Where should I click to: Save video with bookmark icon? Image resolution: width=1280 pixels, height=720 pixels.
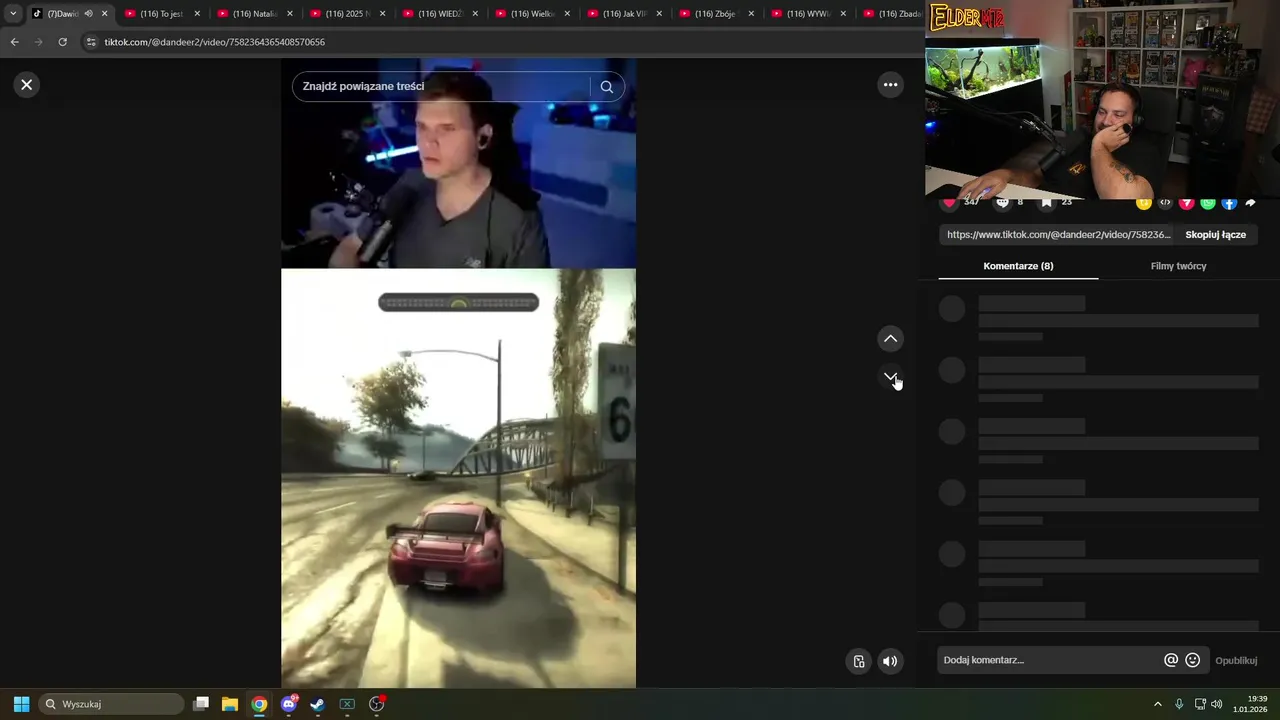pos(1046,203)
